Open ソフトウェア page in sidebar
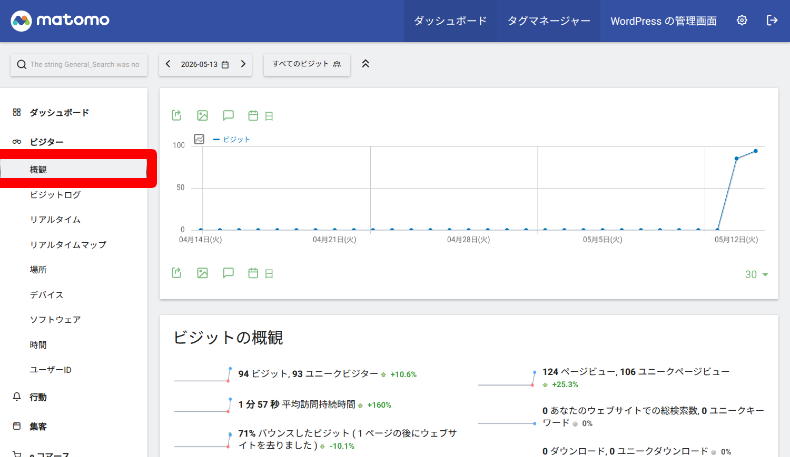The height and width of the screenshot is (457, 790). (55, 319)
